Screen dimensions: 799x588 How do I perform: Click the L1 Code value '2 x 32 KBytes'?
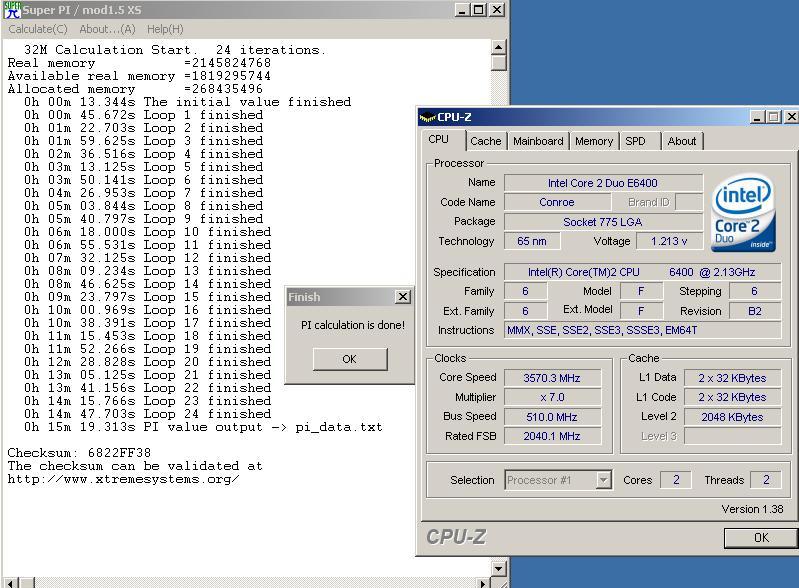(732, 397)
